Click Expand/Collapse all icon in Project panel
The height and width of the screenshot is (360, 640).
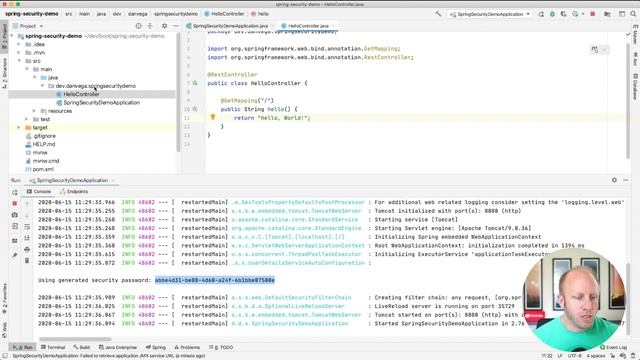point(150,26)
